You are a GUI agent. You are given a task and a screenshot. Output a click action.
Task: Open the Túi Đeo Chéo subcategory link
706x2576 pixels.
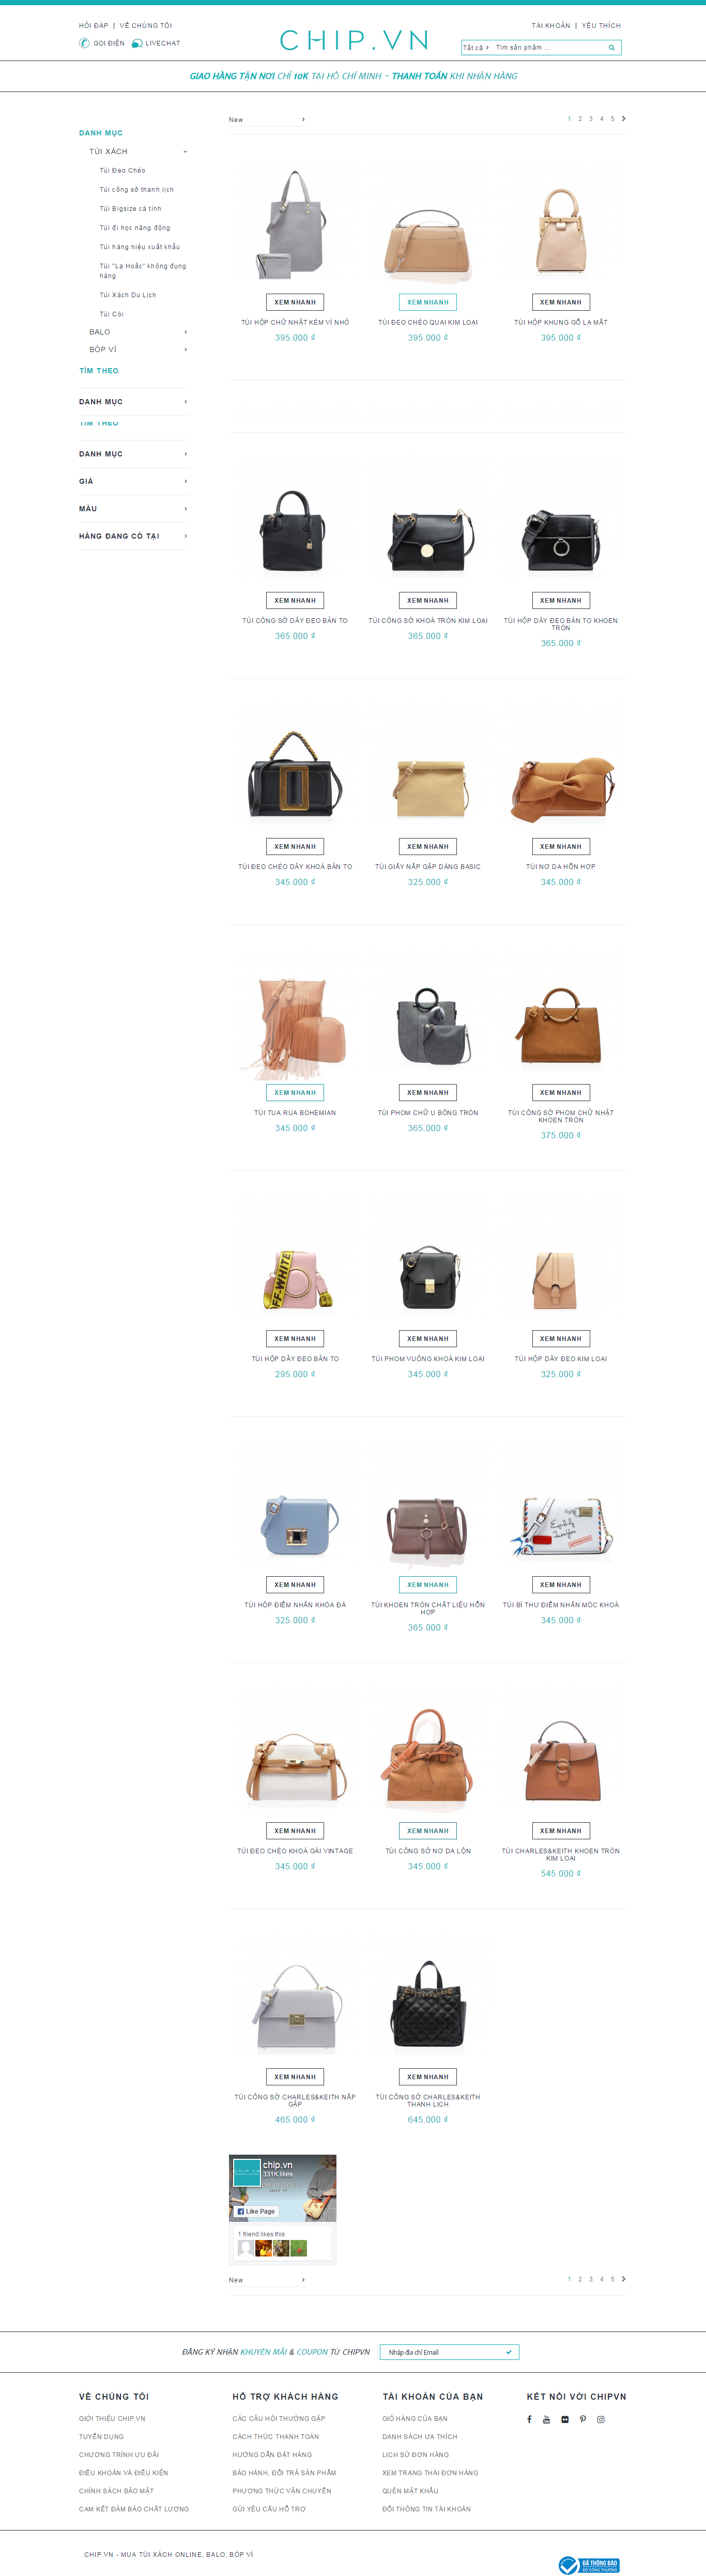[x=122, y=171]
